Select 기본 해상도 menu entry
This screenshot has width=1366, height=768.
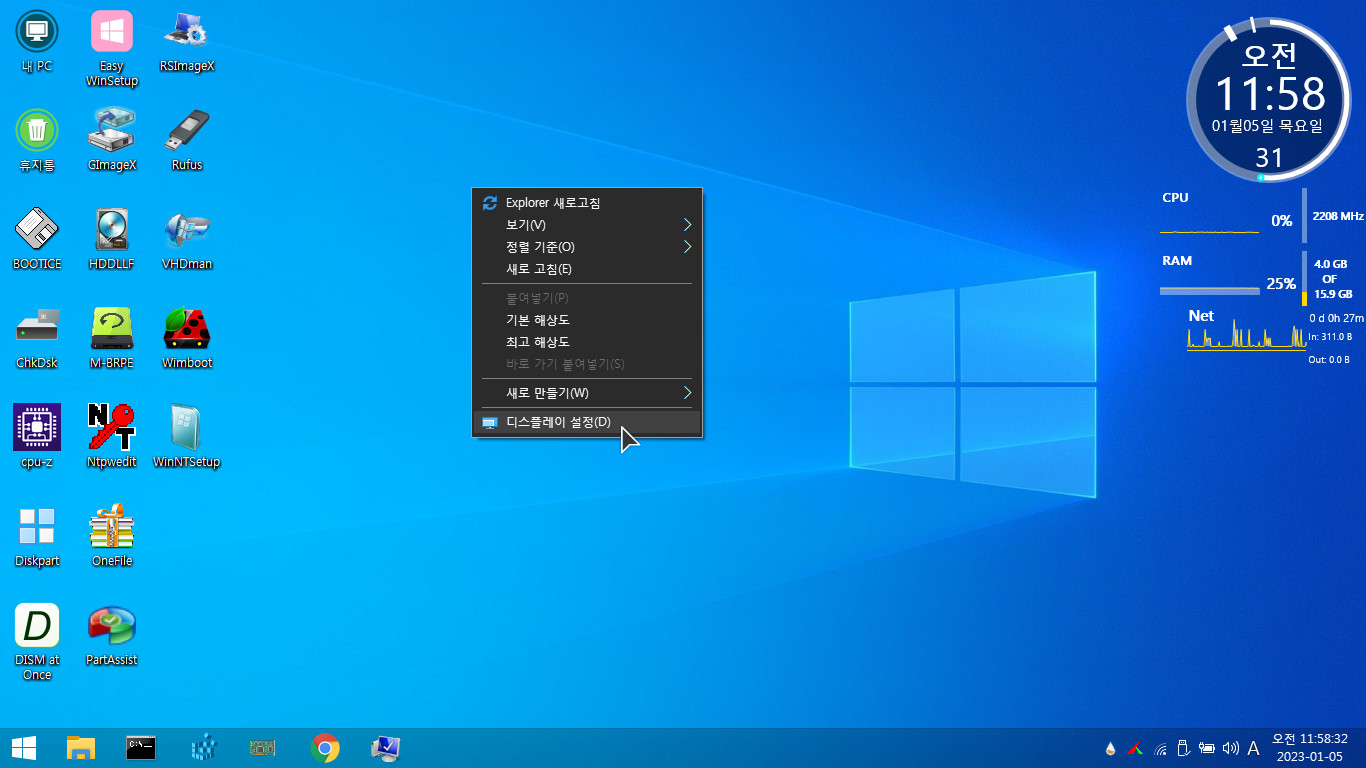587,320
